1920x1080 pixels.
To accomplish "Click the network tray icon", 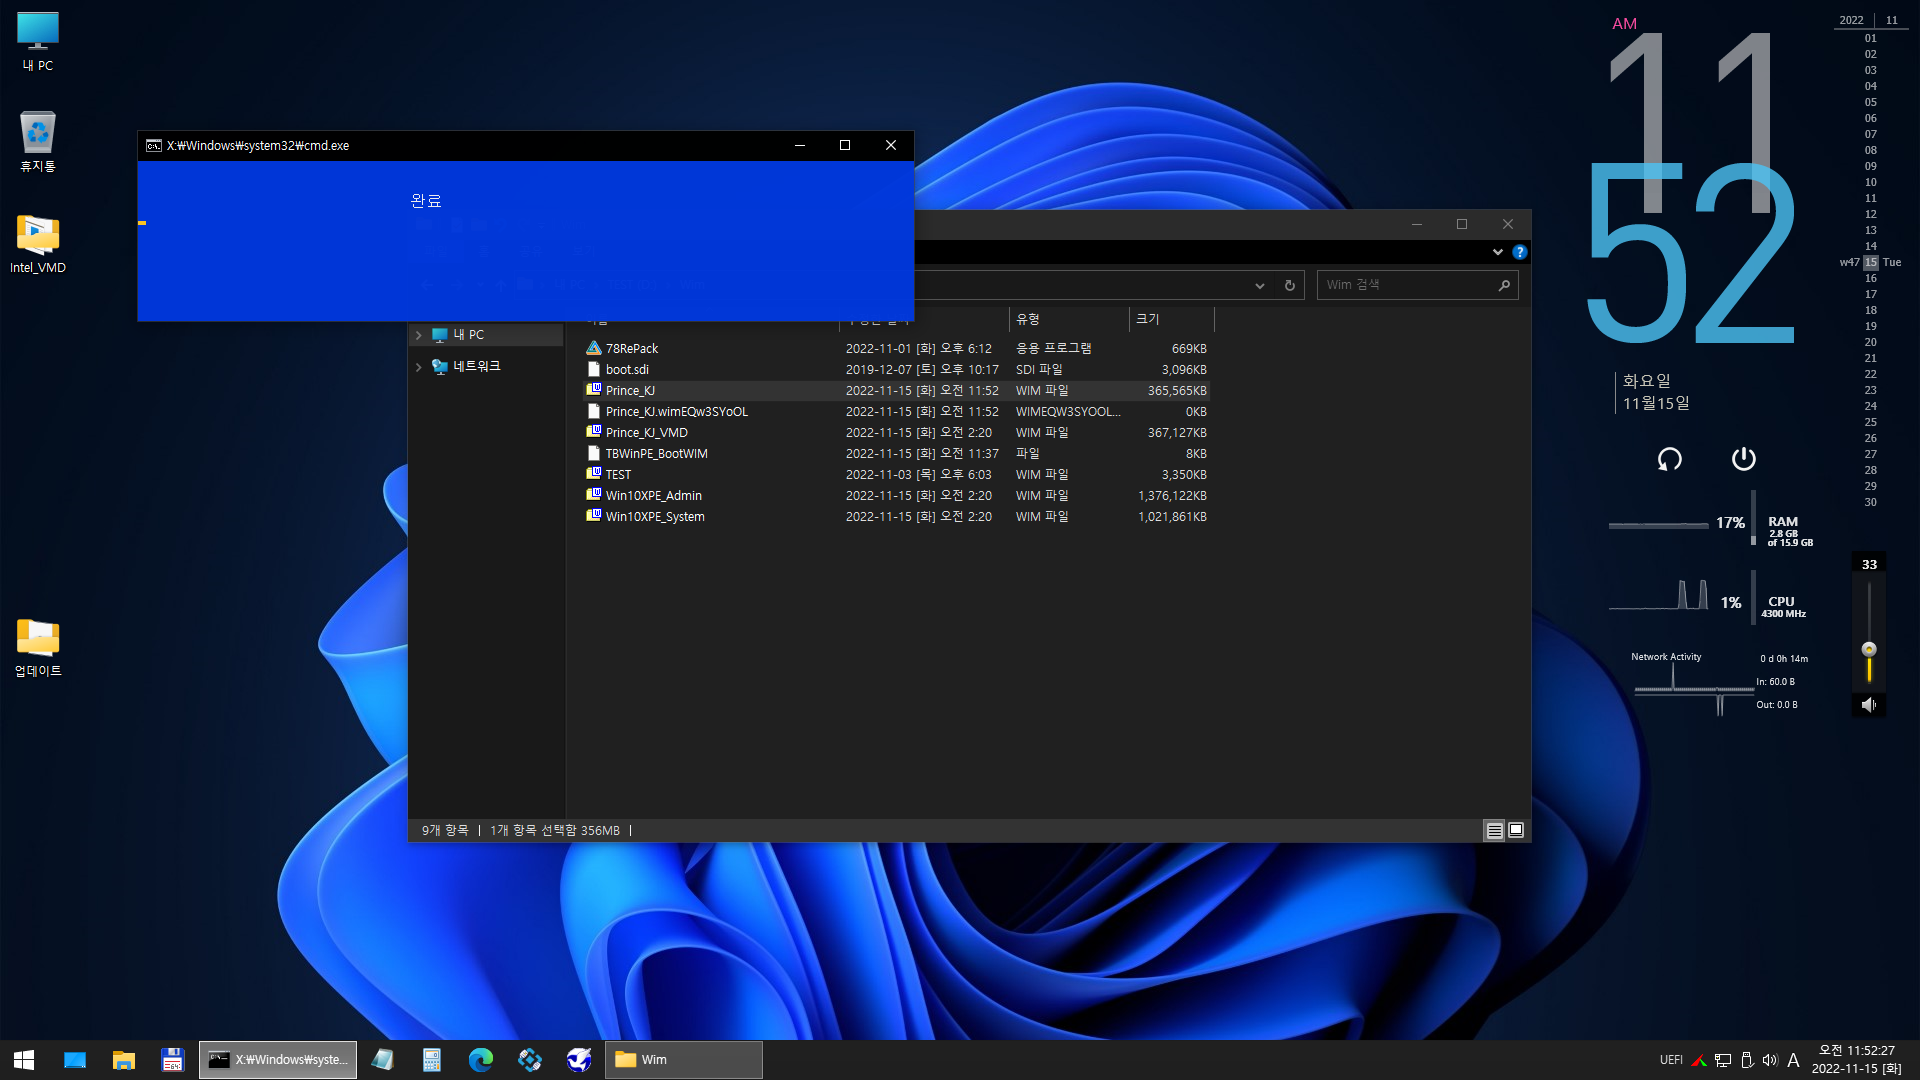I will point(1723,1060).
